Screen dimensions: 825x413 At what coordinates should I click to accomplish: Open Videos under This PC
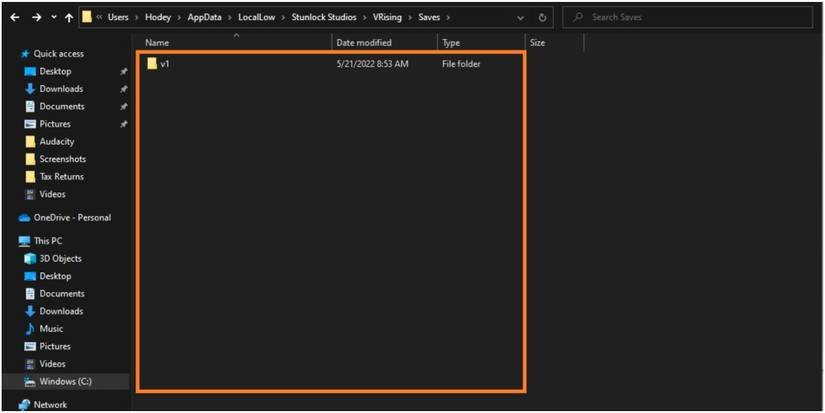pos(53,364)
